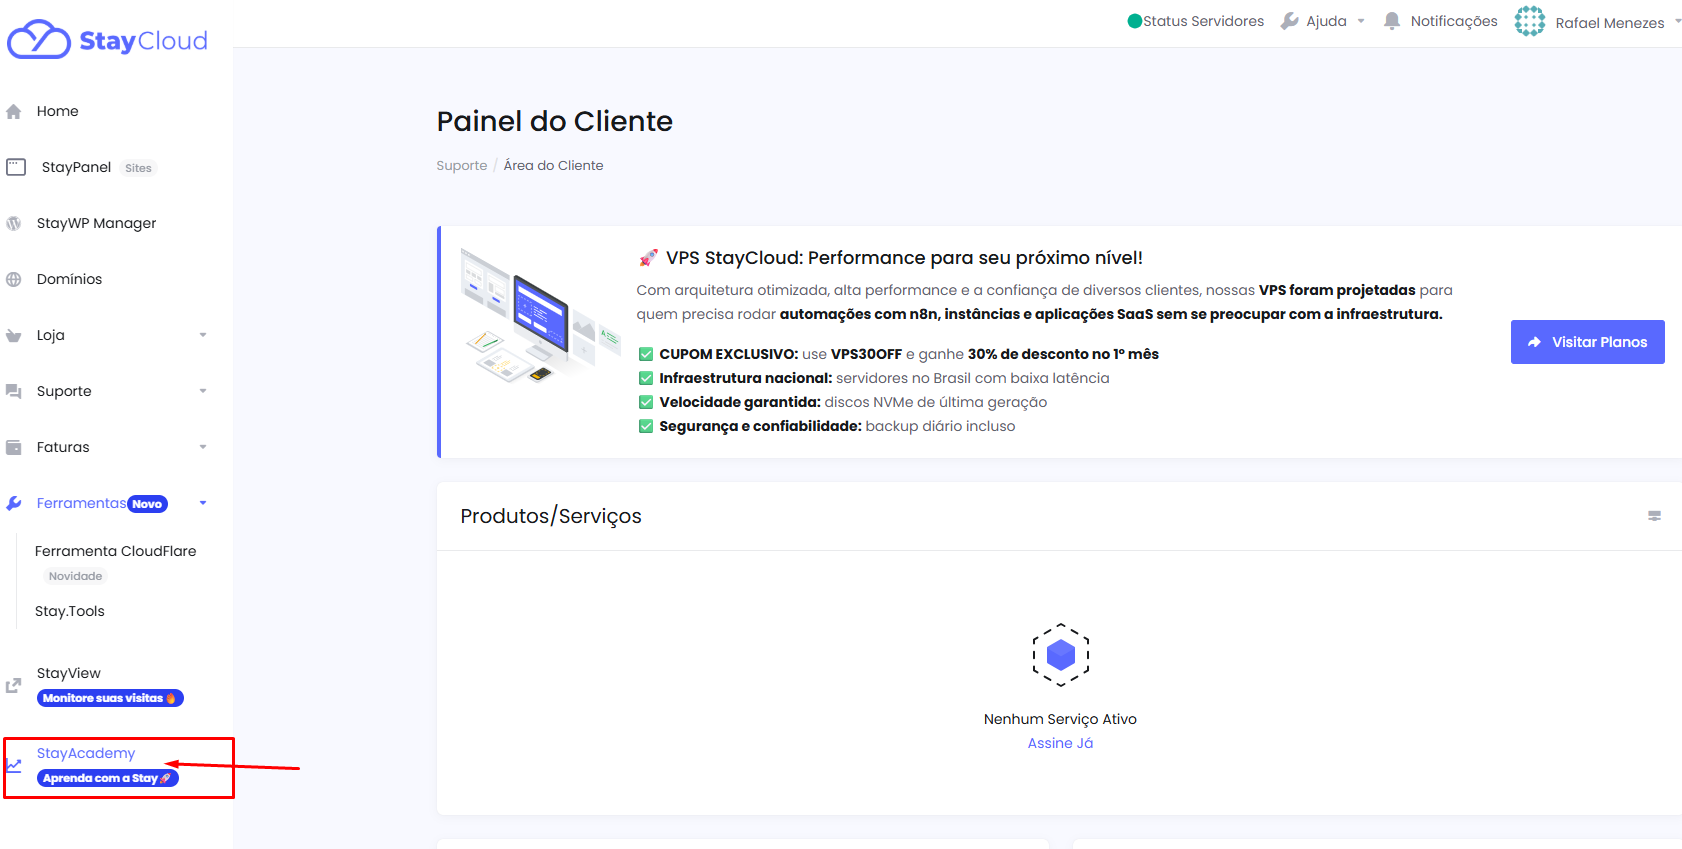
Task: Collapse the Ferramentas menu arrow
Action: pyautogui.click(x=203, y=503)
